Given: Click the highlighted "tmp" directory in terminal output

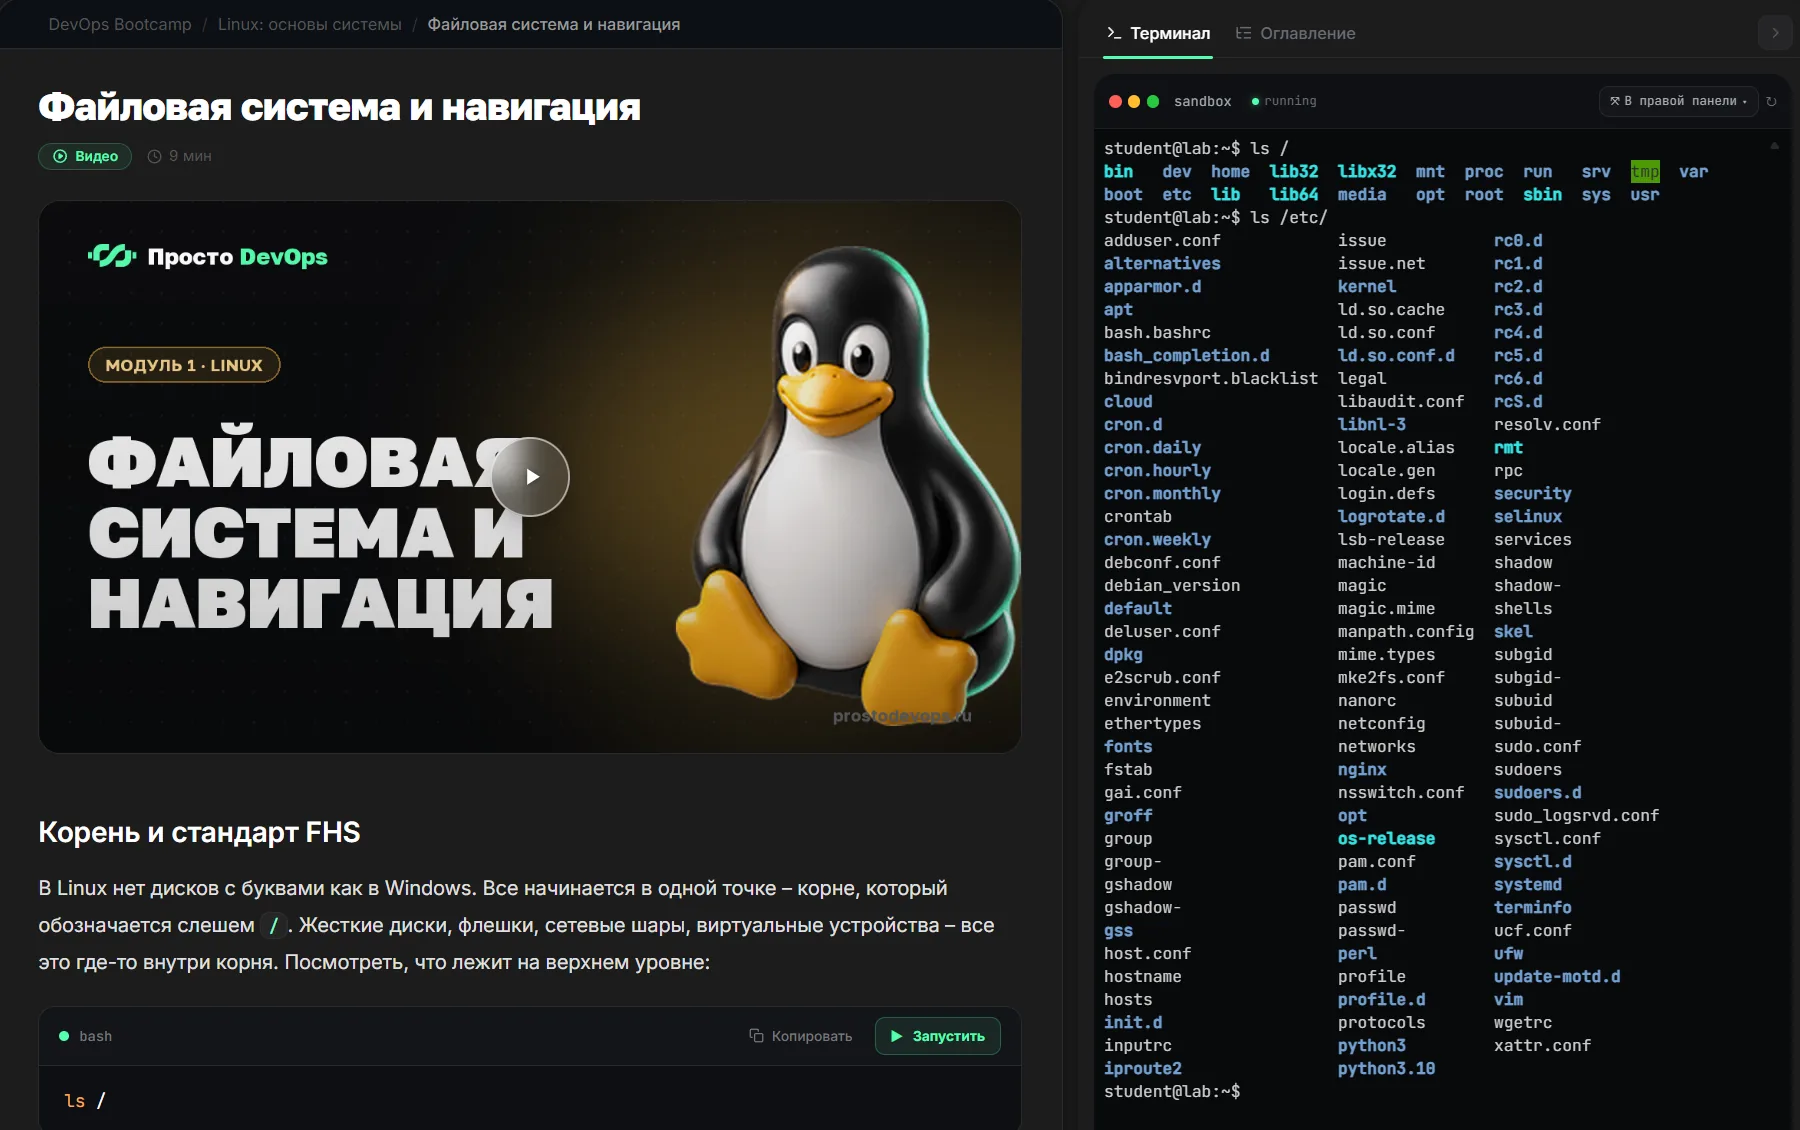Looking at the screenshot, I should tap(1645, 172).
